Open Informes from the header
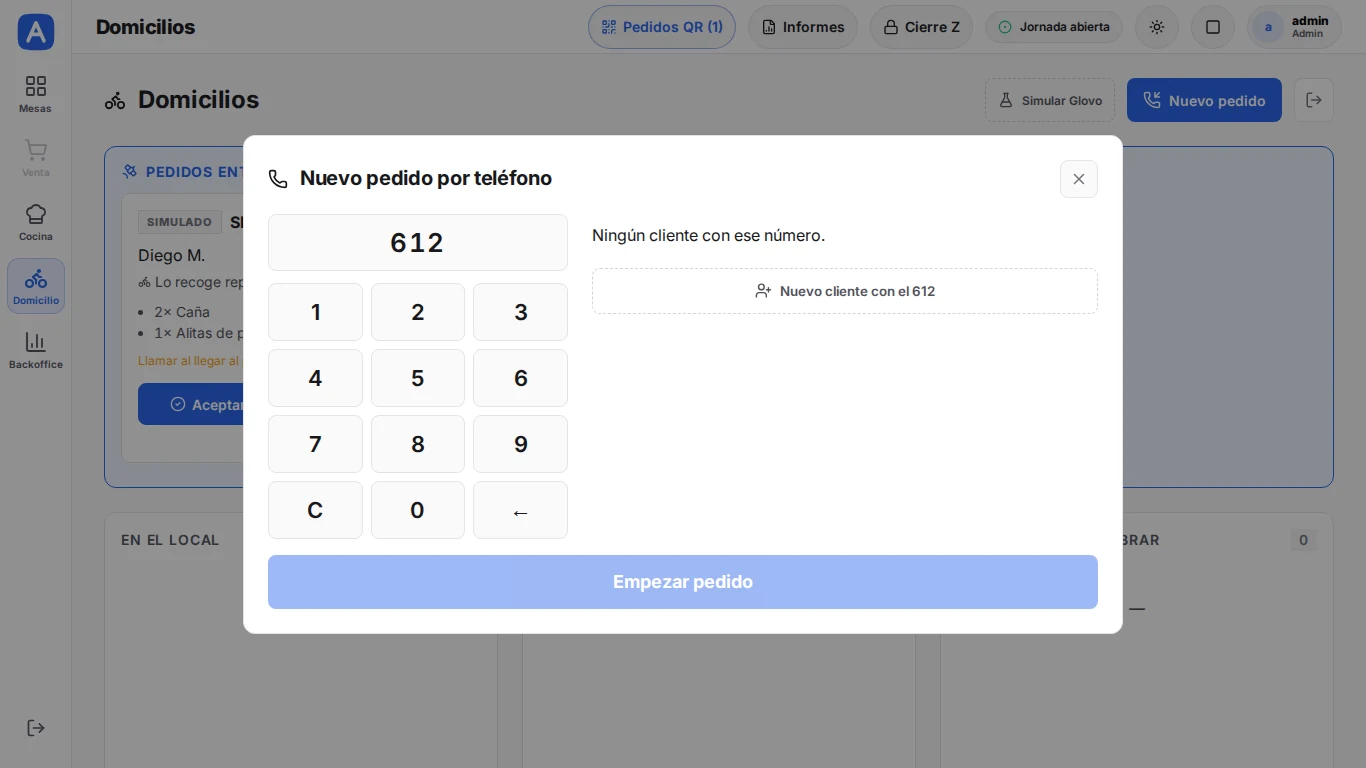Screen dimensions: 1366x768 click(803, 27)
